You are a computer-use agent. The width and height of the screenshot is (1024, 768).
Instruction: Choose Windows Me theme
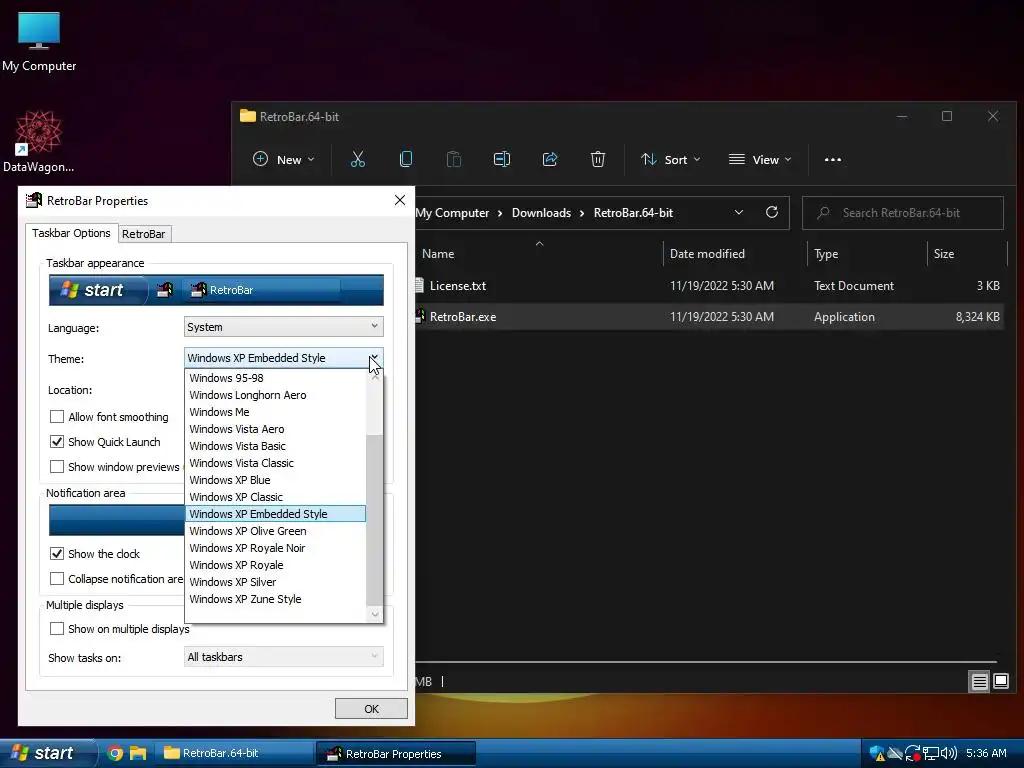tap(276, 412)
